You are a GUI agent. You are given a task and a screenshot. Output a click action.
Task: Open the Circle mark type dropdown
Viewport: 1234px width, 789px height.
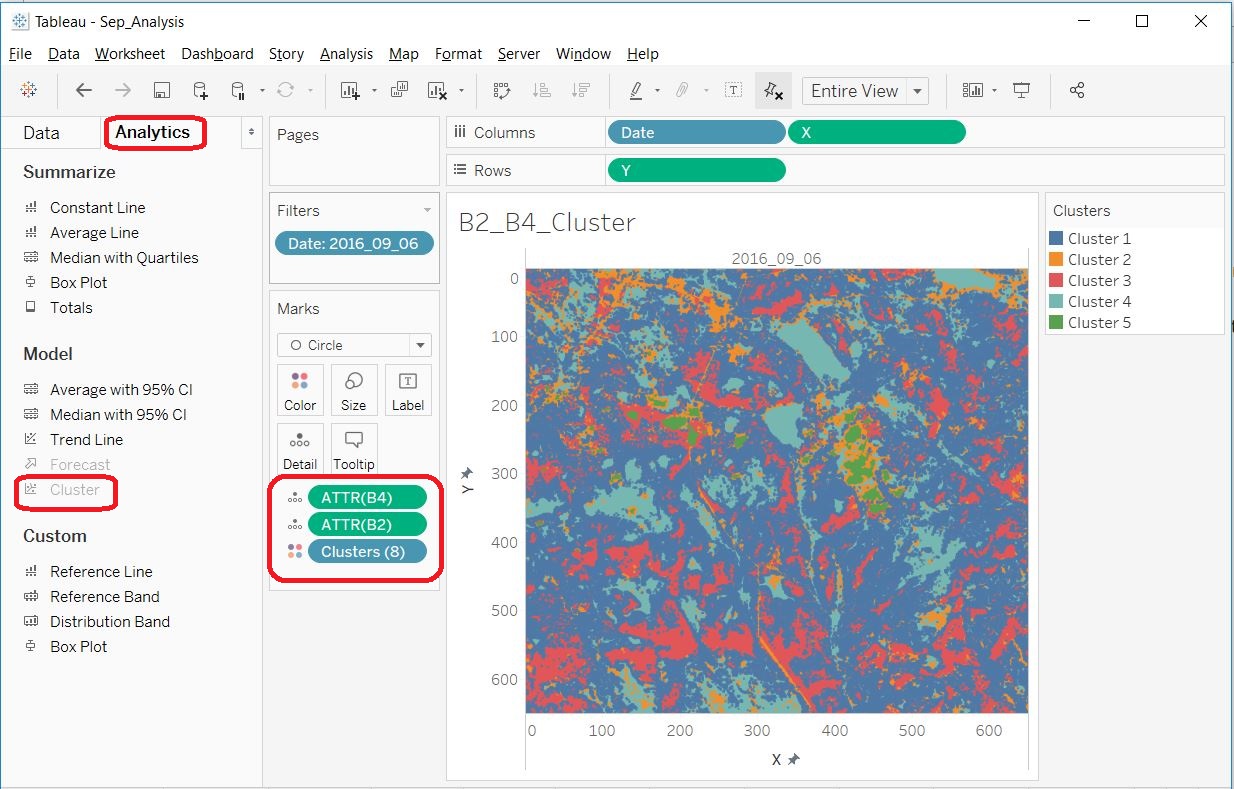419,345
